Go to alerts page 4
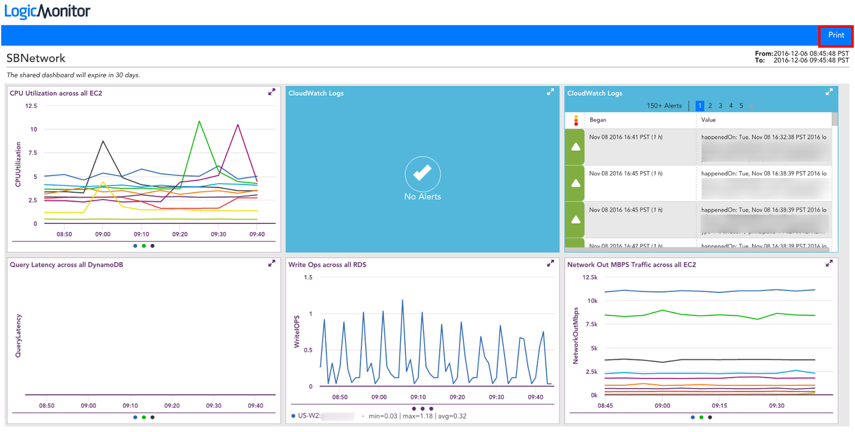The width and height of the screenshot is (855, 432). (731, 106)
